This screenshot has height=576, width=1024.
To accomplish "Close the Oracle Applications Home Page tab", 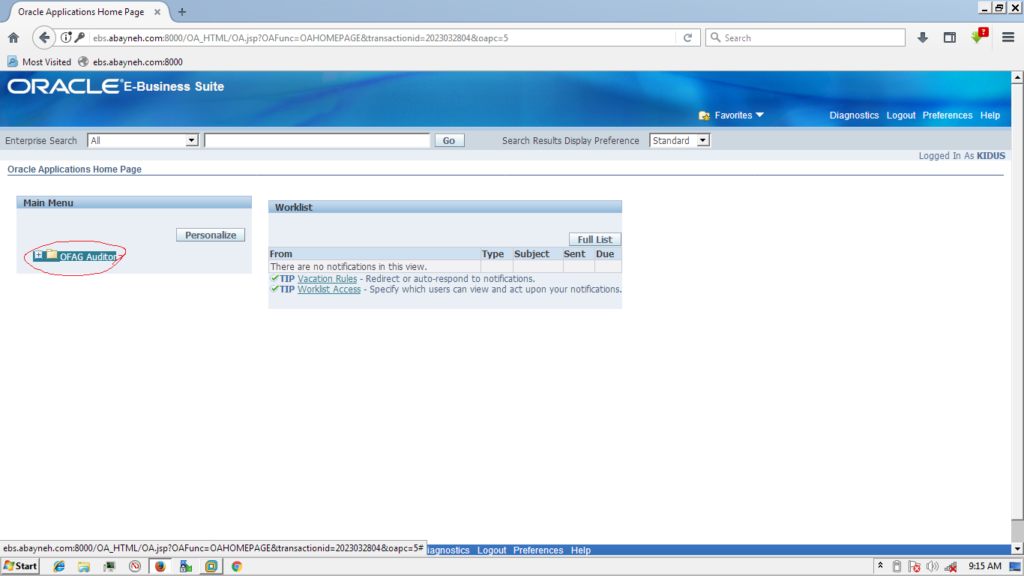I will coord(157,12).
